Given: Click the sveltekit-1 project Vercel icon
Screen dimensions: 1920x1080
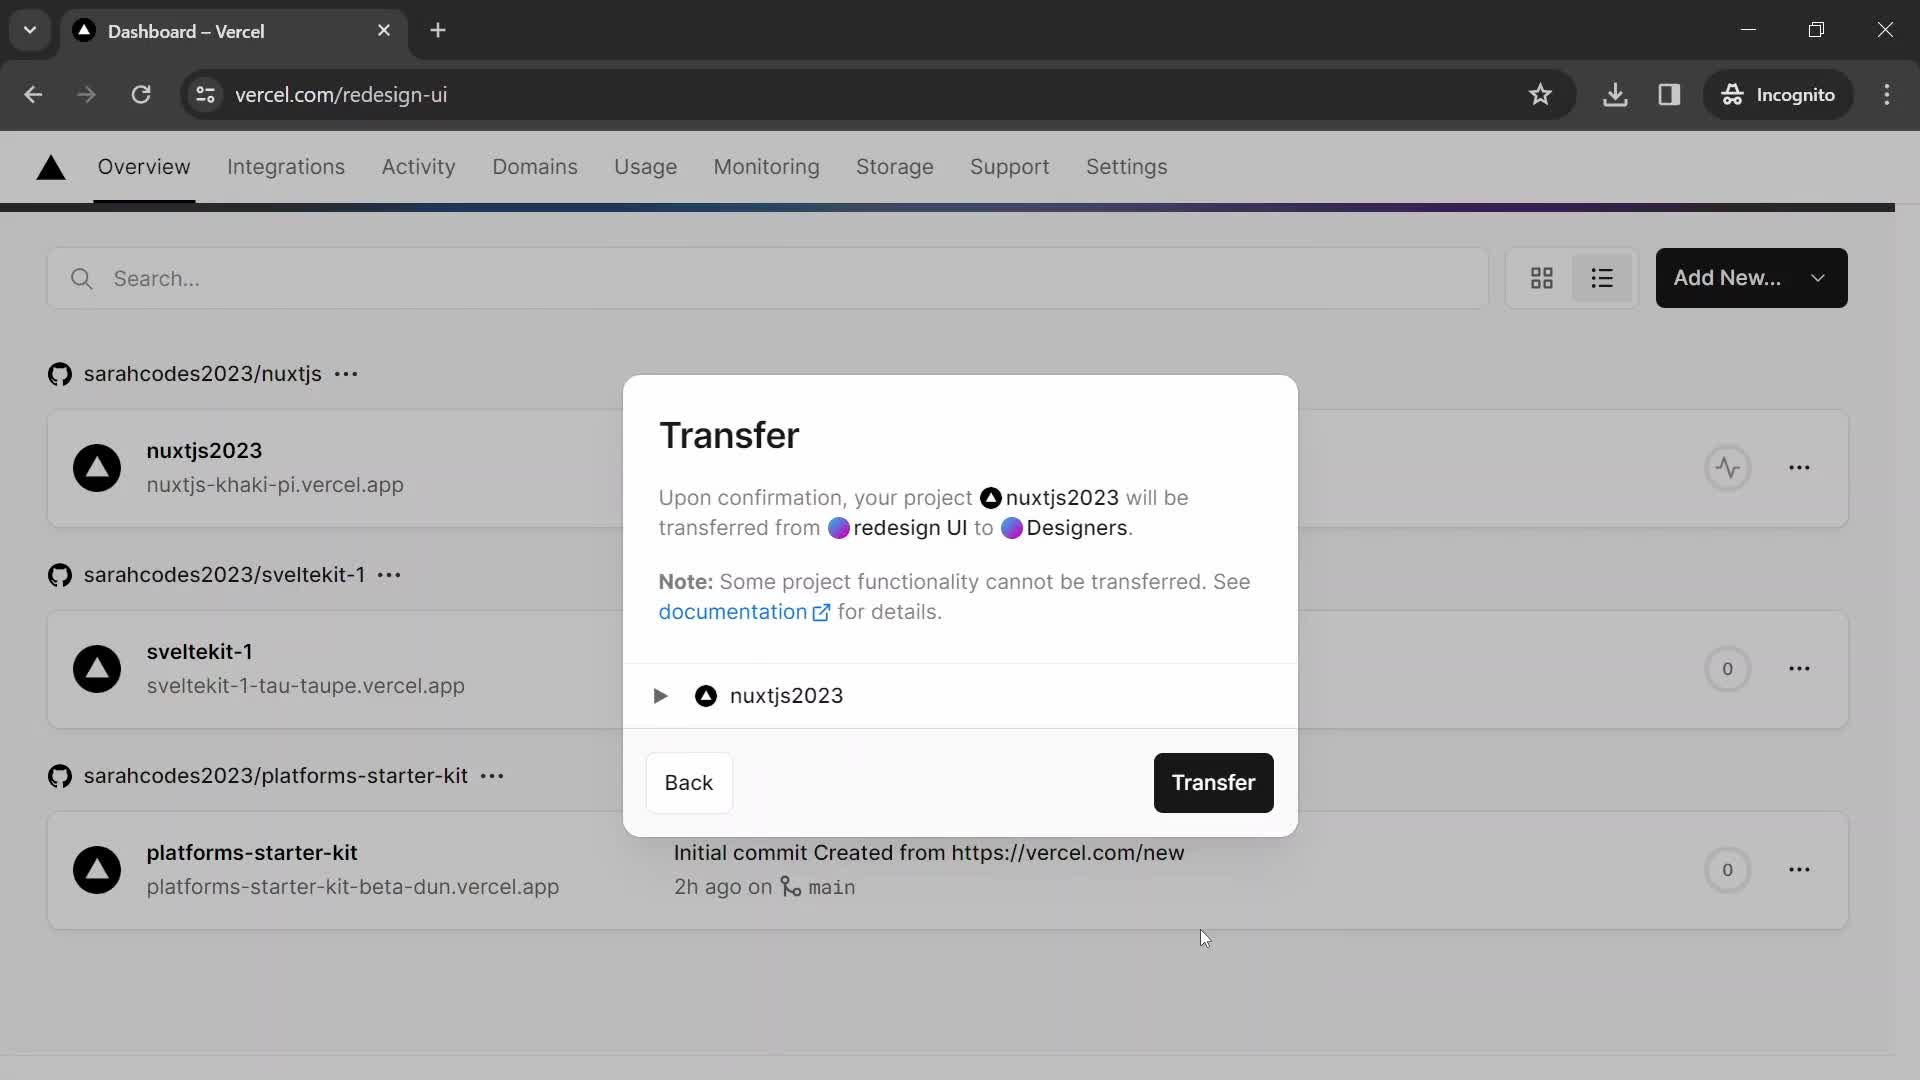Looking at the screenshot, I should pyautogui.click(x=98, y=669).
